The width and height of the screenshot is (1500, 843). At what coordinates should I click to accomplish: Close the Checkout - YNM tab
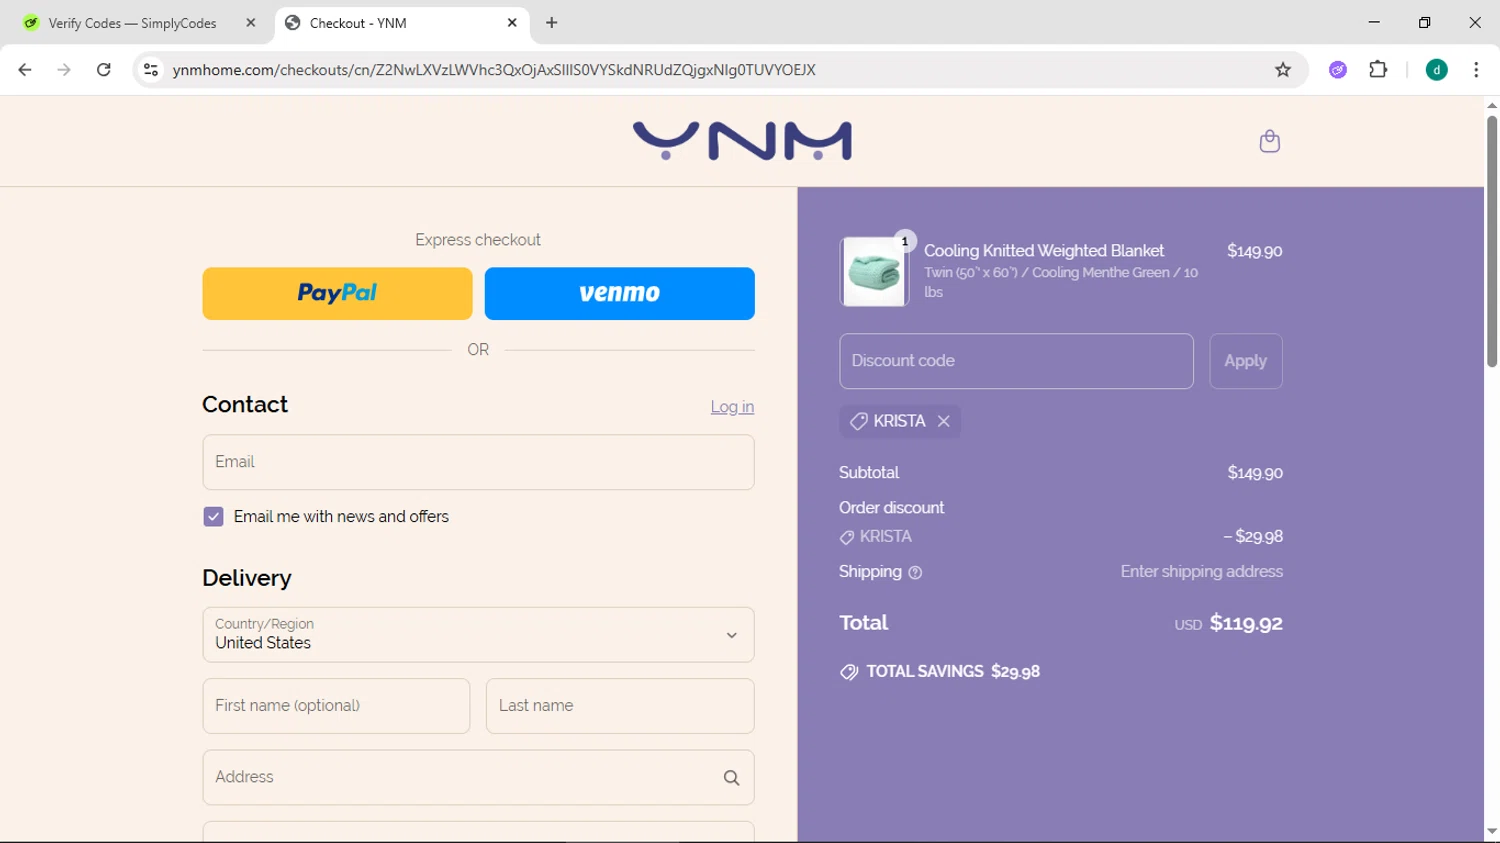pos(512,23)
